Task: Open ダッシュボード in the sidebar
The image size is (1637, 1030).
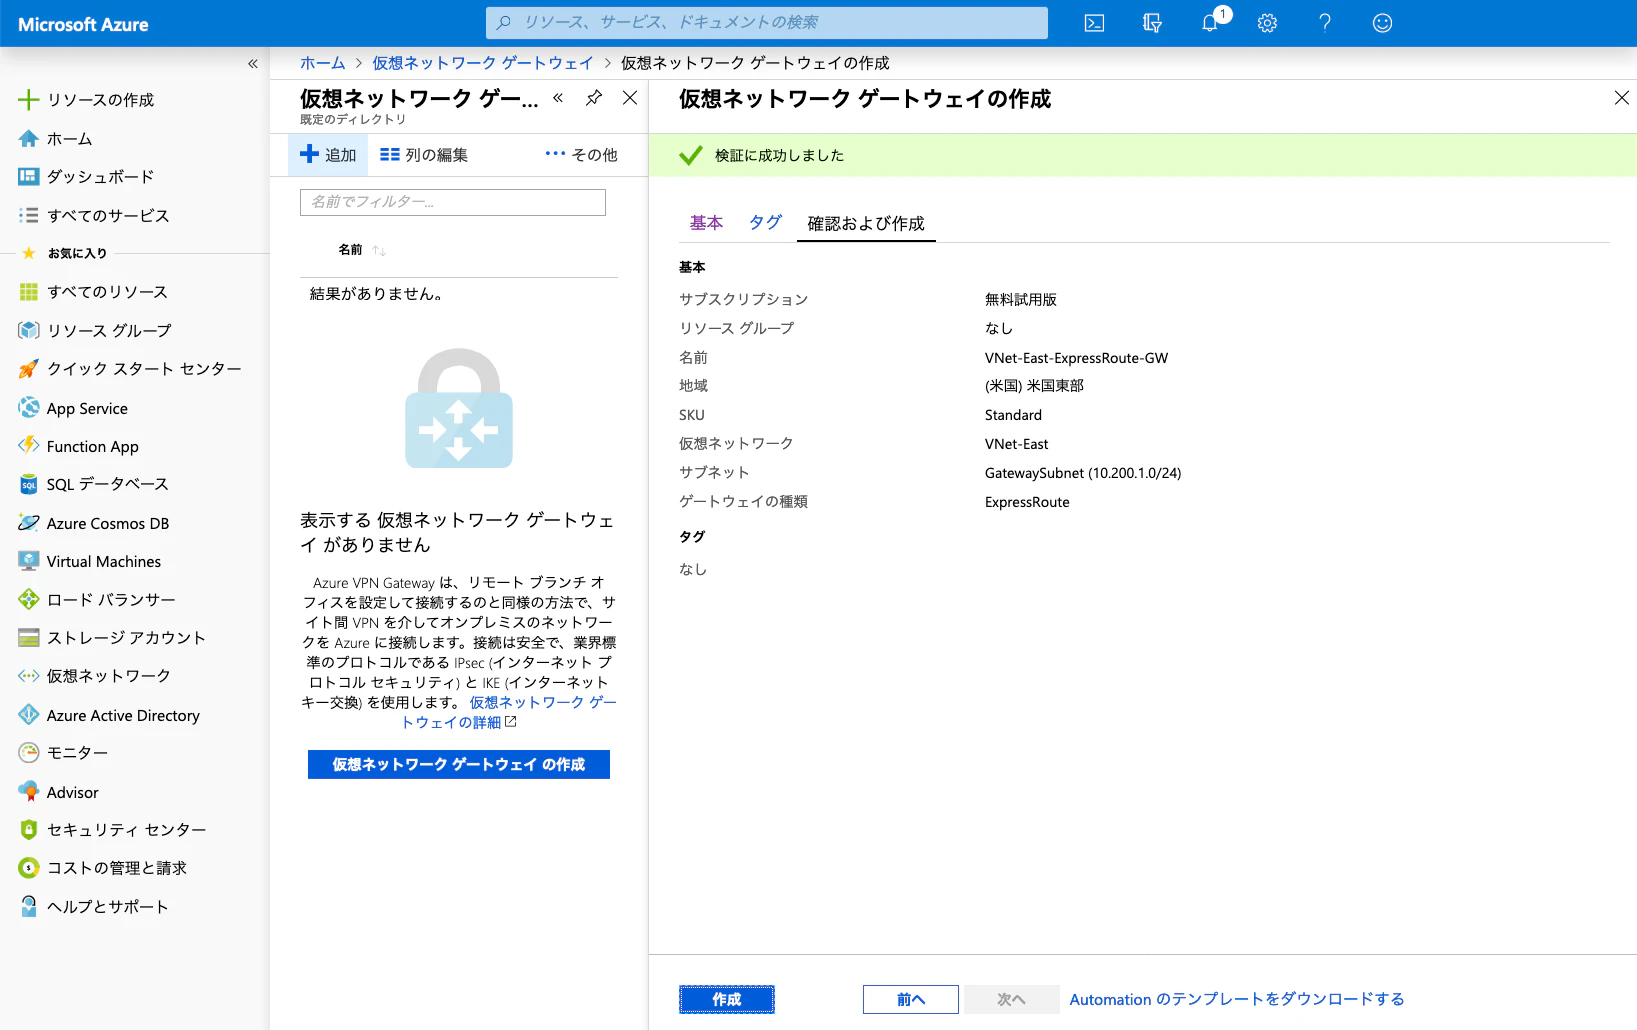Action: point(86,177)
